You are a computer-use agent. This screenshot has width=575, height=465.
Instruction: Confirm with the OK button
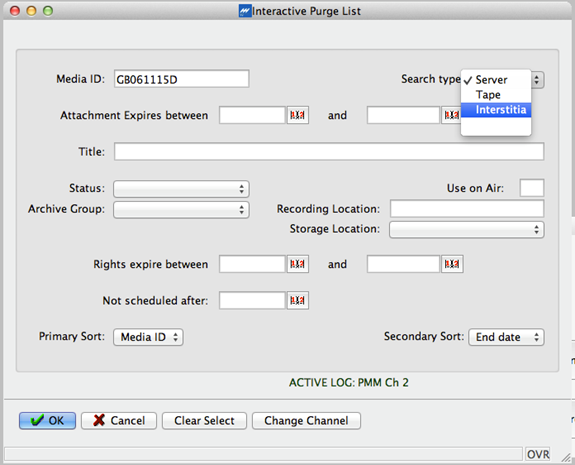pyautogui.click(x=48, y=421)
